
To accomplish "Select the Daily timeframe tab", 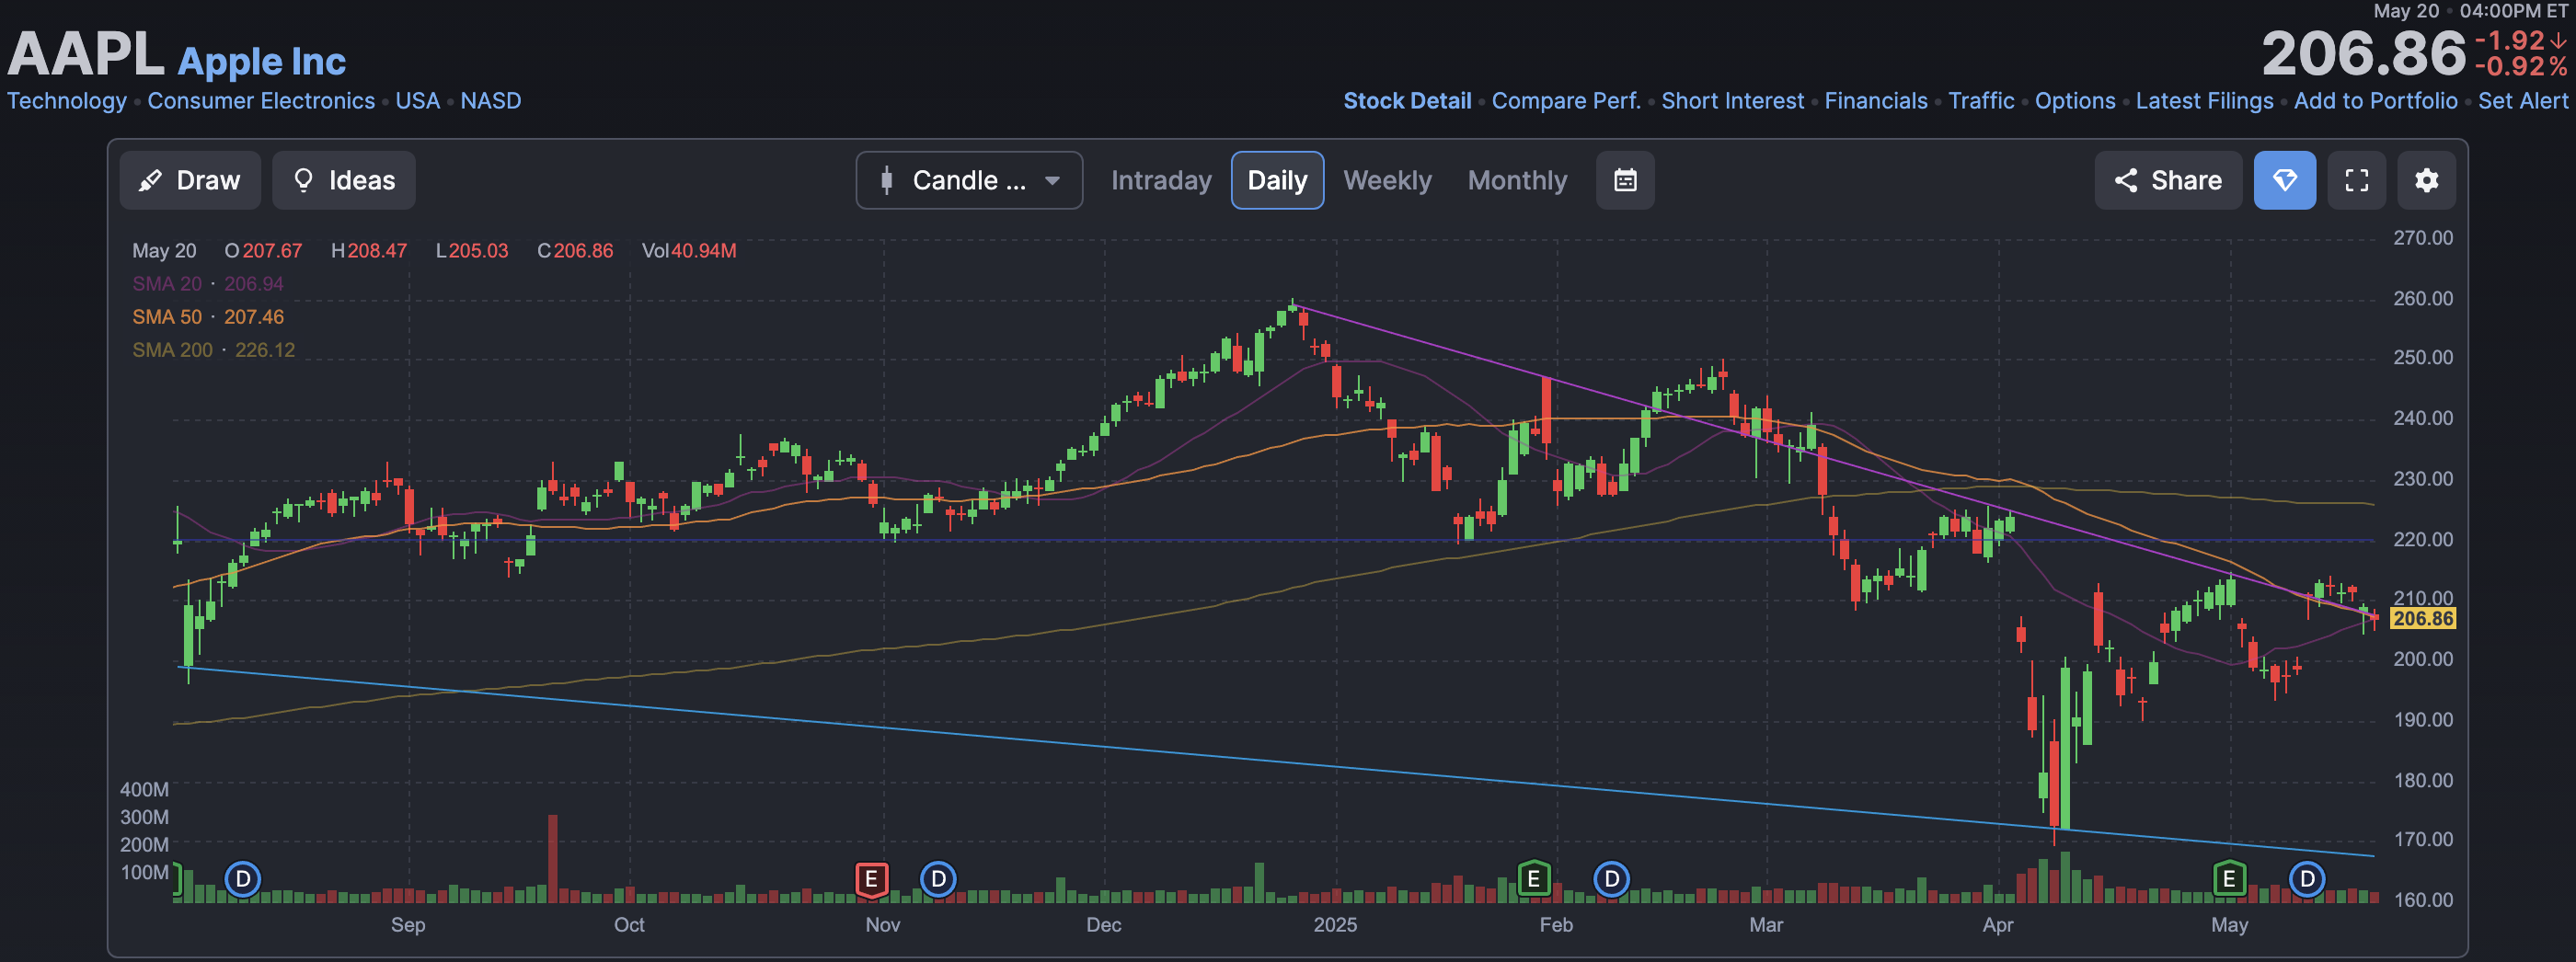I will click(1277, 180).
